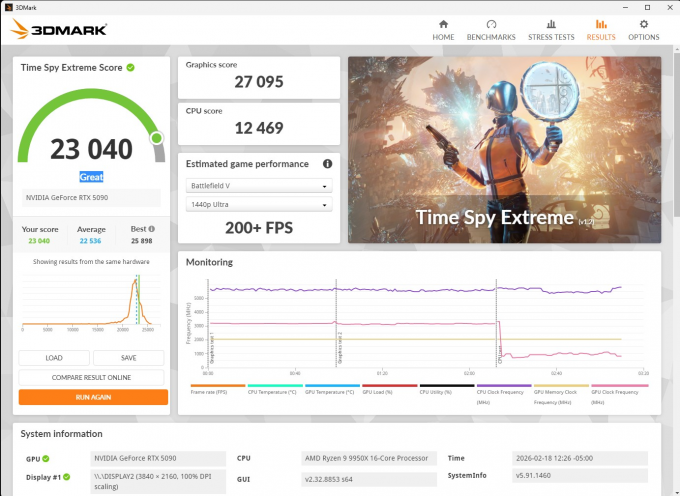Toggle GPU Temperature legend line
The height and width of the screenshot is (496, 680).
(332, 389)
